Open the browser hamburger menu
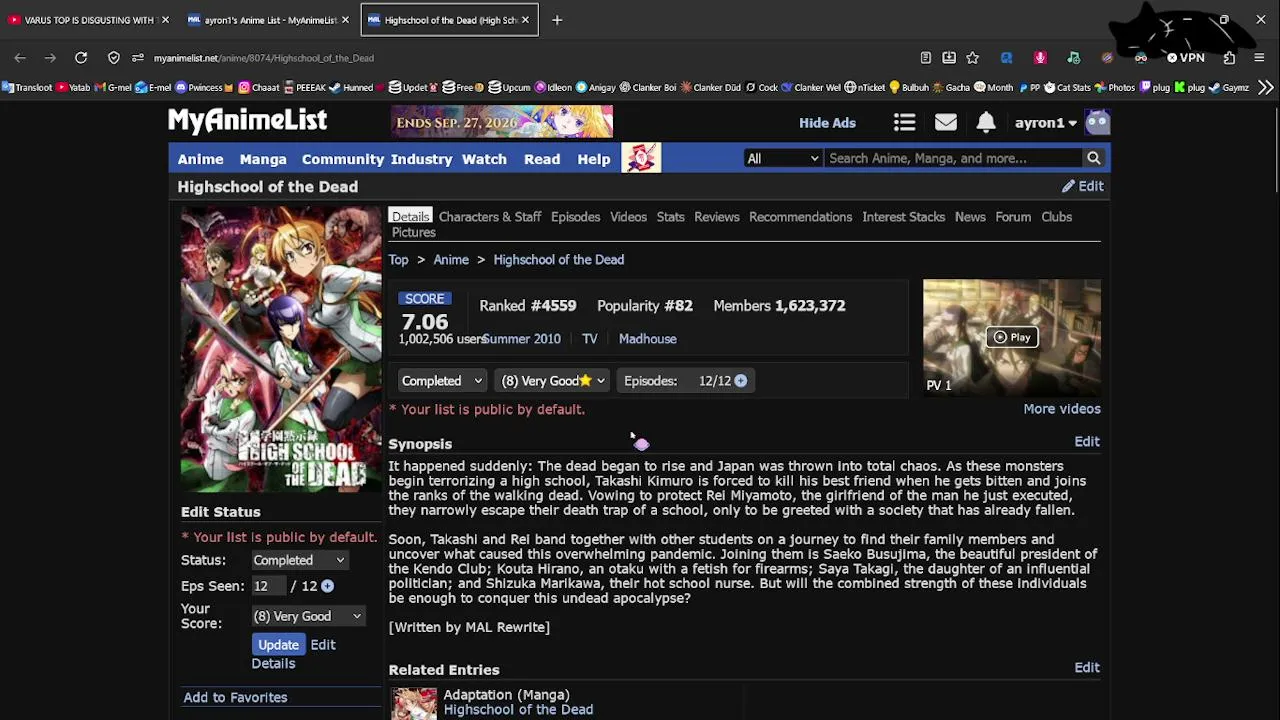The image size is (1280, 720). 1259,58
